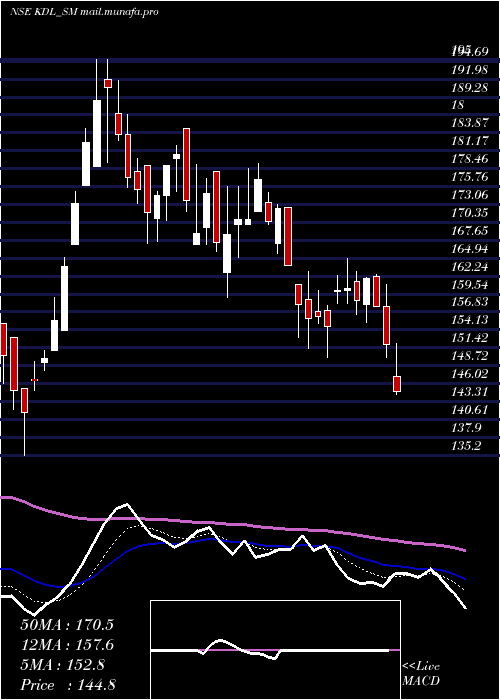500x700 pixels.
Task: Click the 154.13 price axis label
Action: [470, 320]
